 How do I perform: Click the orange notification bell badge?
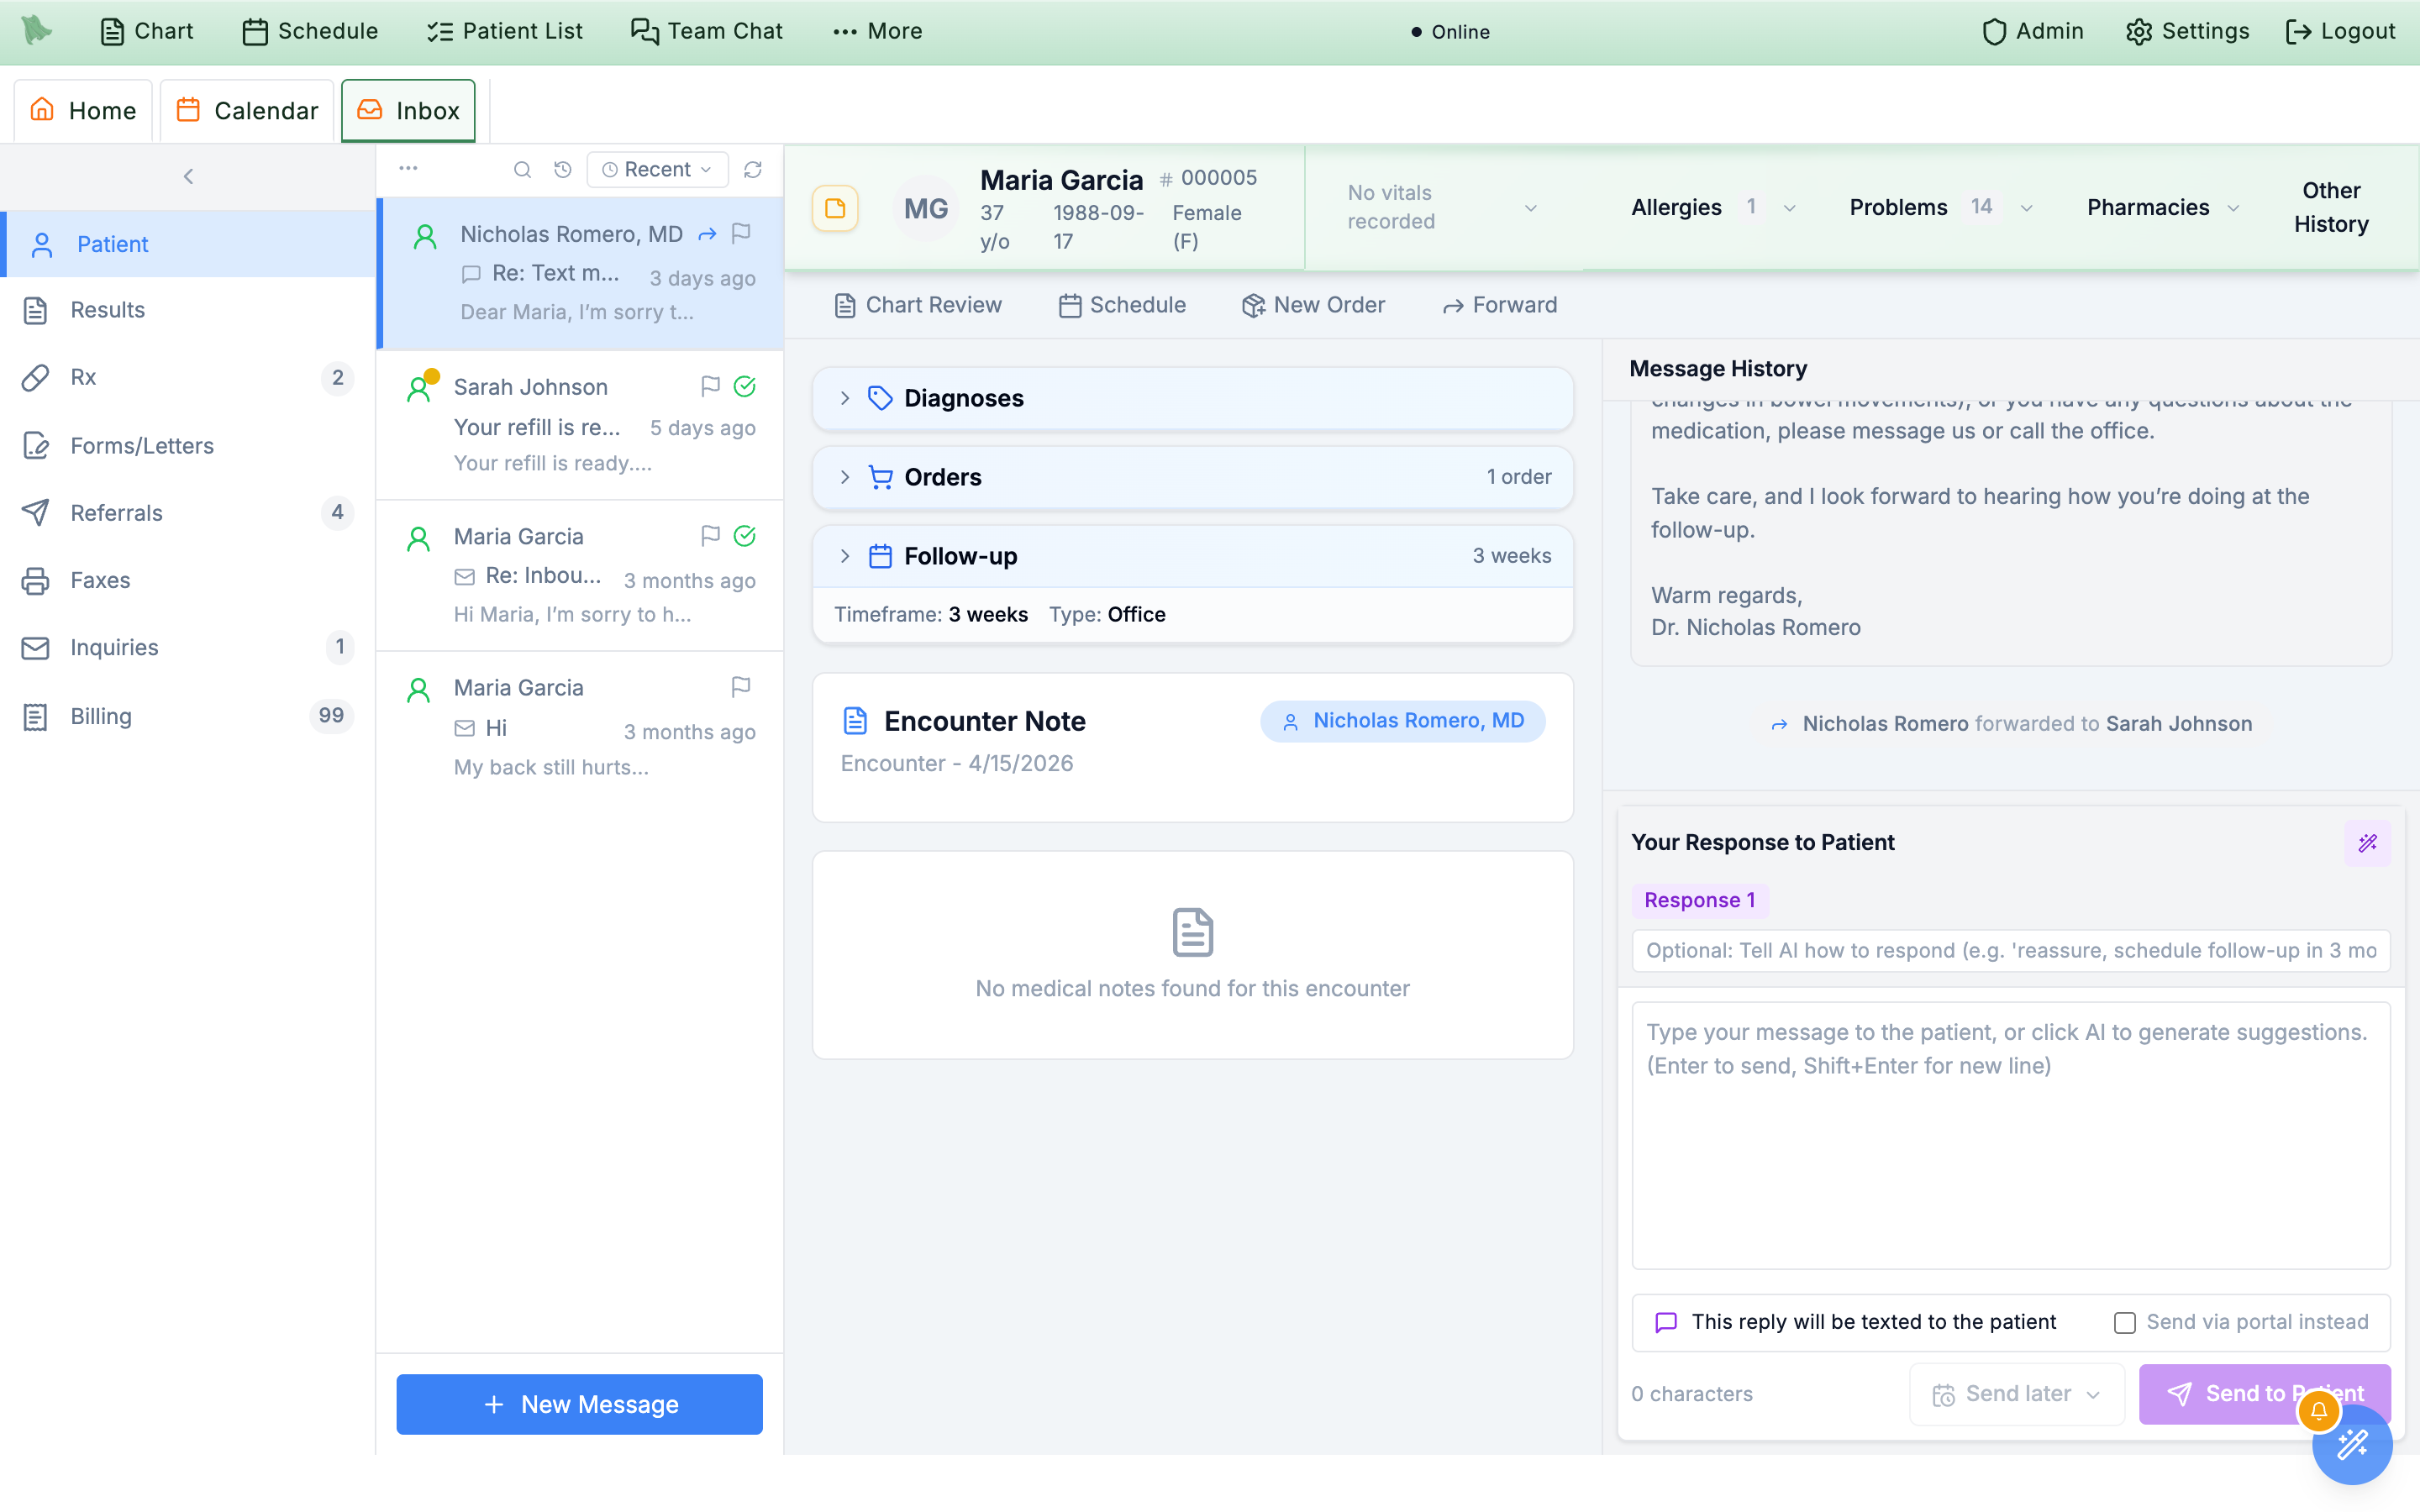pos(2318,1411)
